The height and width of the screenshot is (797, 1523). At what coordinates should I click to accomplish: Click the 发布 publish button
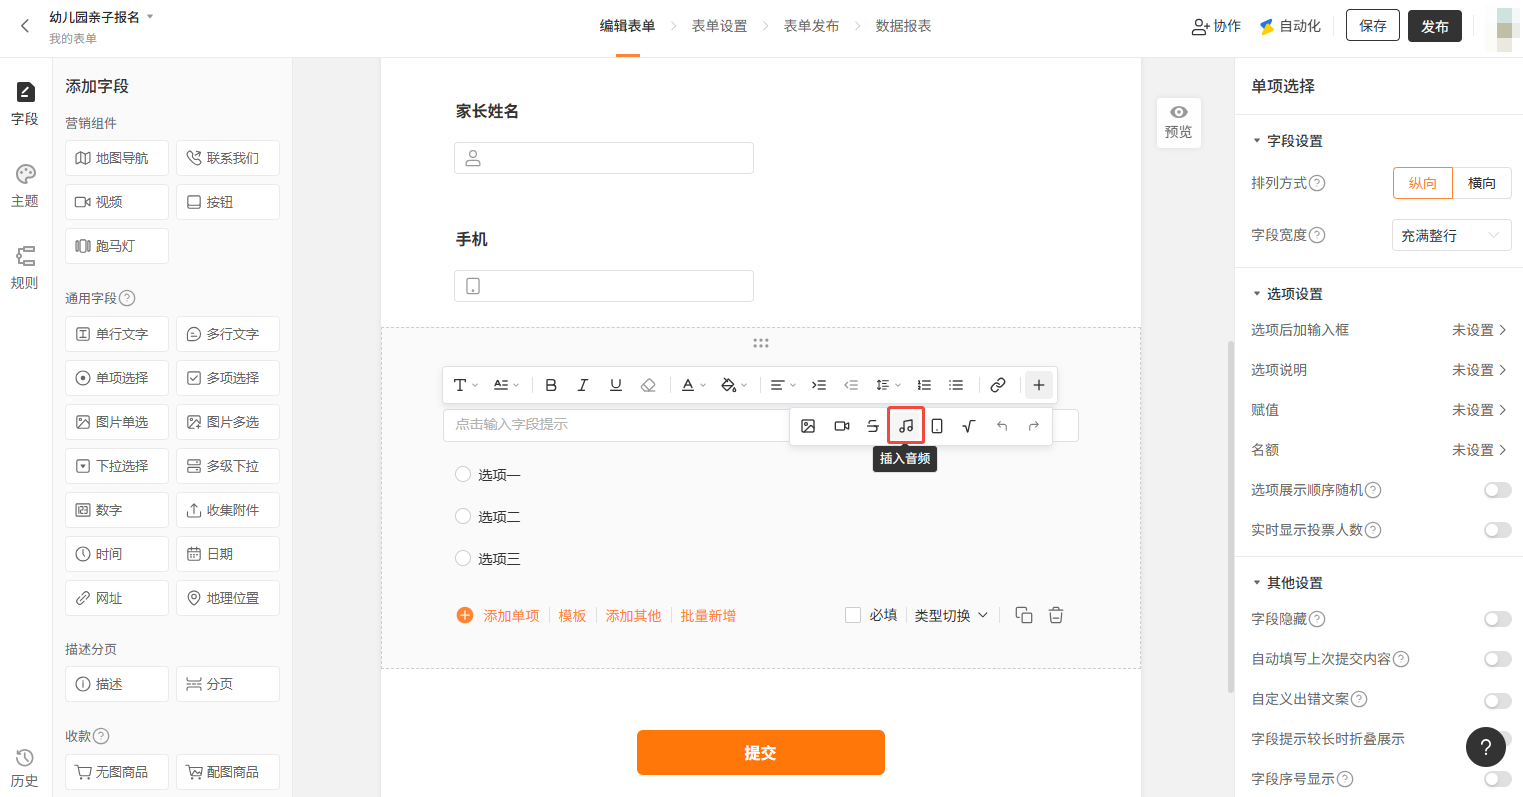pos(1434,26)
